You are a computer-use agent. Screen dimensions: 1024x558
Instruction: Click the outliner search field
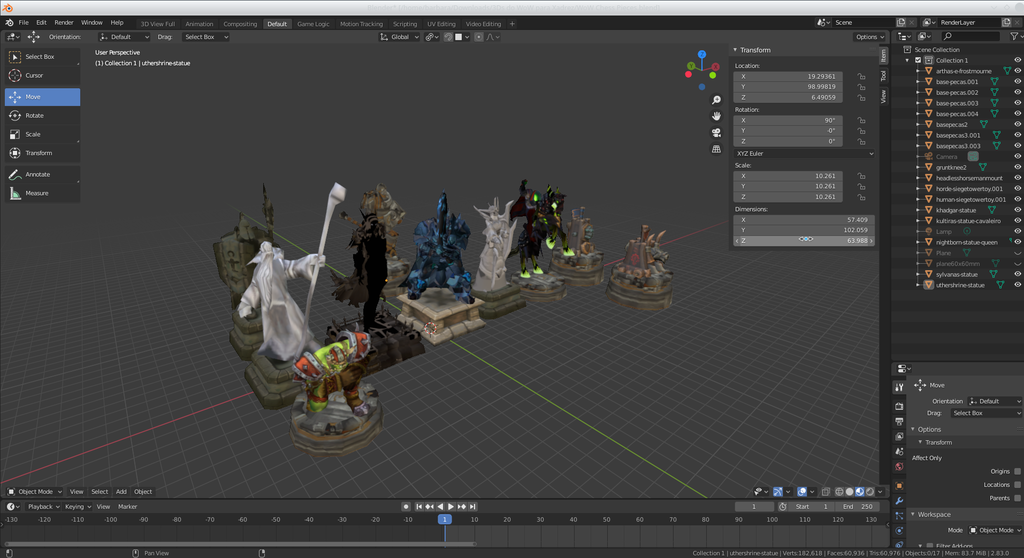[x=972, y=37]
